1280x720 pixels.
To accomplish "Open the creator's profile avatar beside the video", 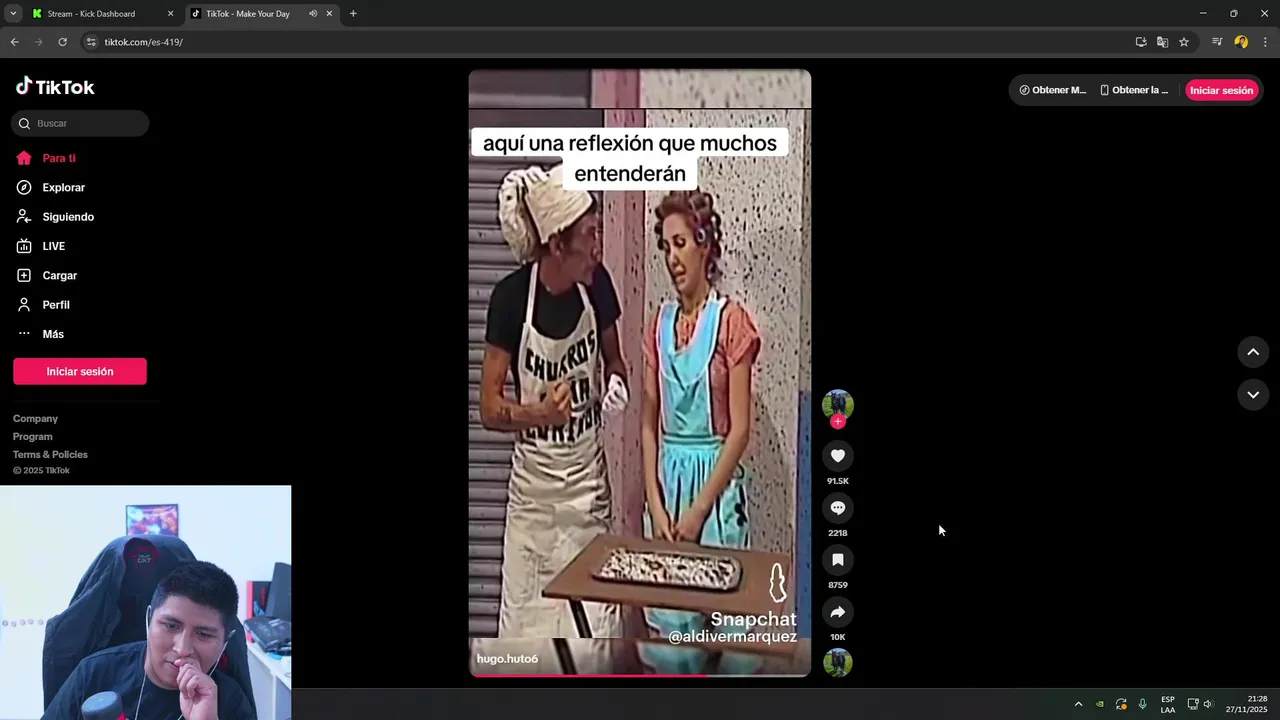I will 838,404.
